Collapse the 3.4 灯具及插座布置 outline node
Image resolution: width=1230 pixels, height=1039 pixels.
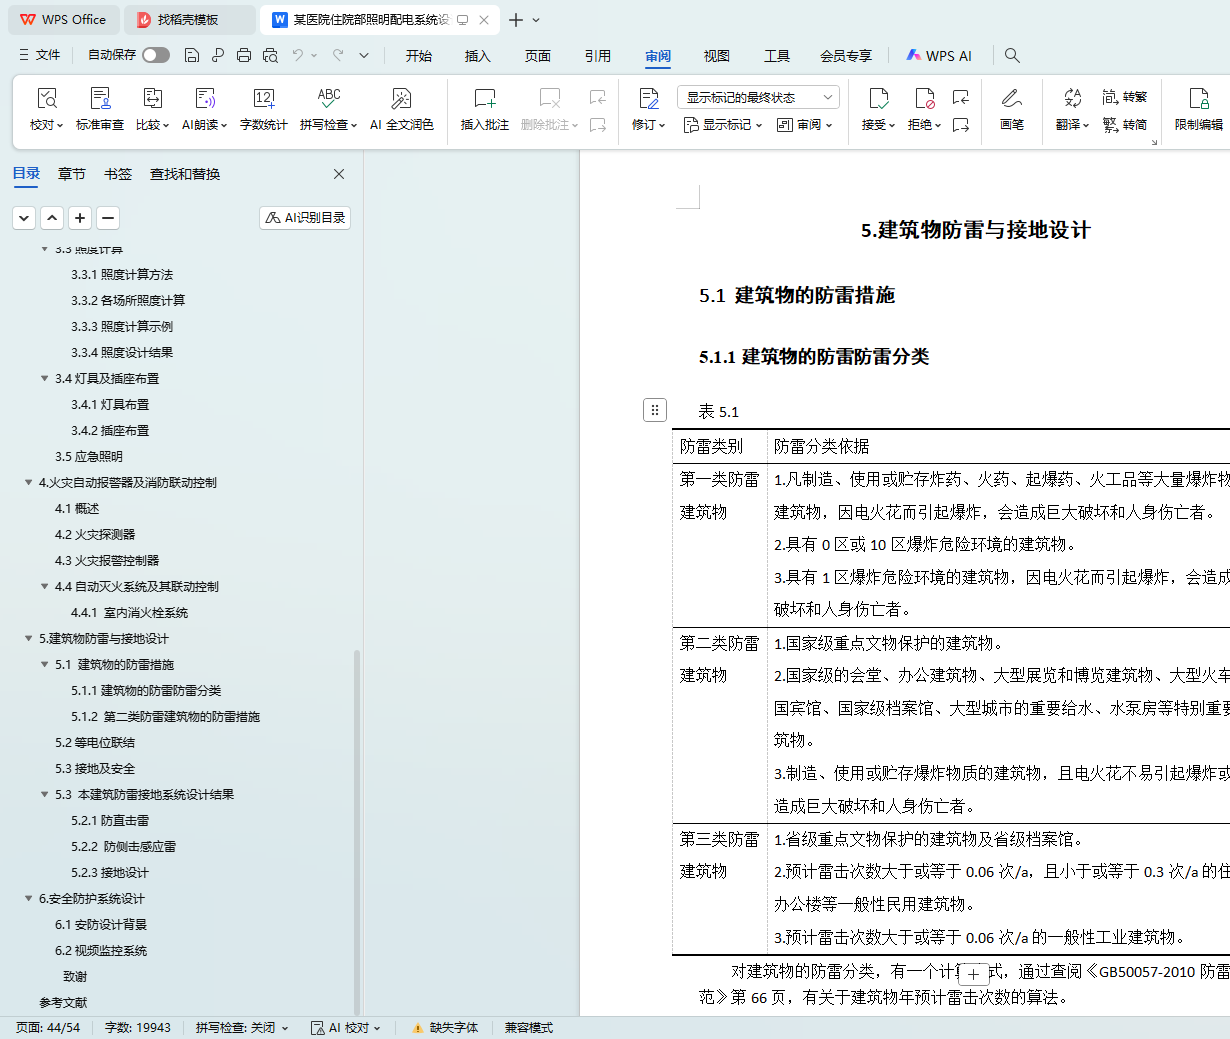pos(44,378)
